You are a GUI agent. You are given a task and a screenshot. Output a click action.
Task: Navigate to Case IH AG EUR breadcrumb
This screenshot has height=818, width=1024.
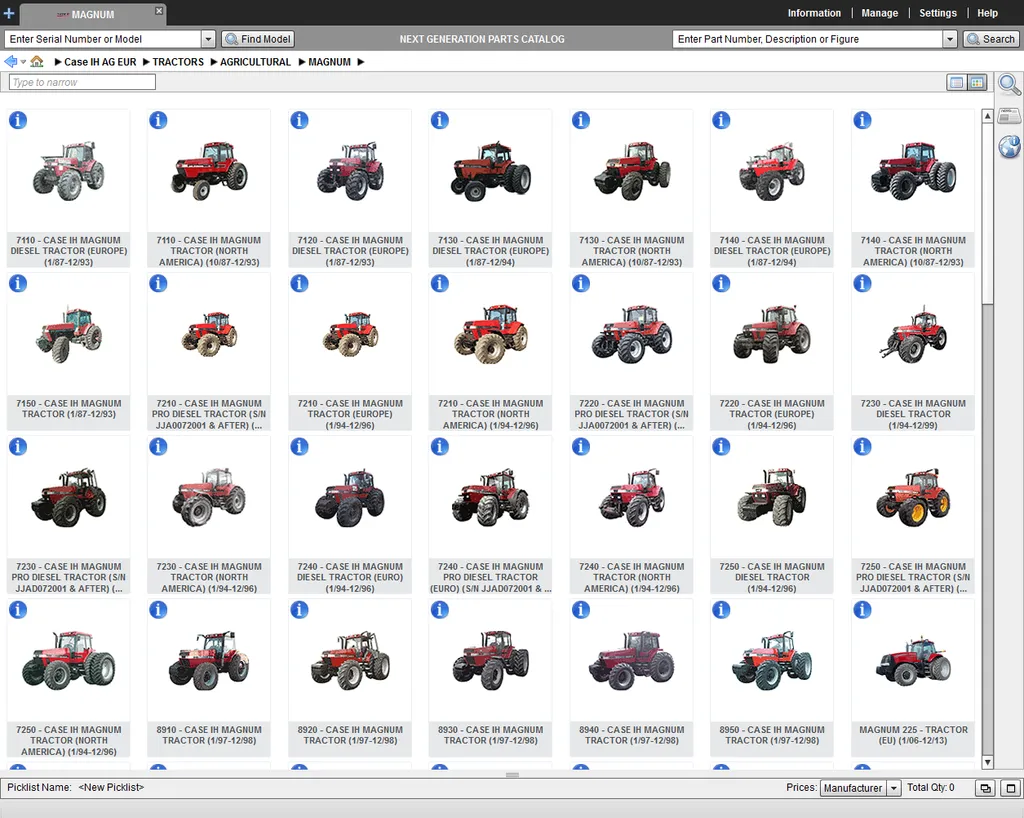coord(100,62)
